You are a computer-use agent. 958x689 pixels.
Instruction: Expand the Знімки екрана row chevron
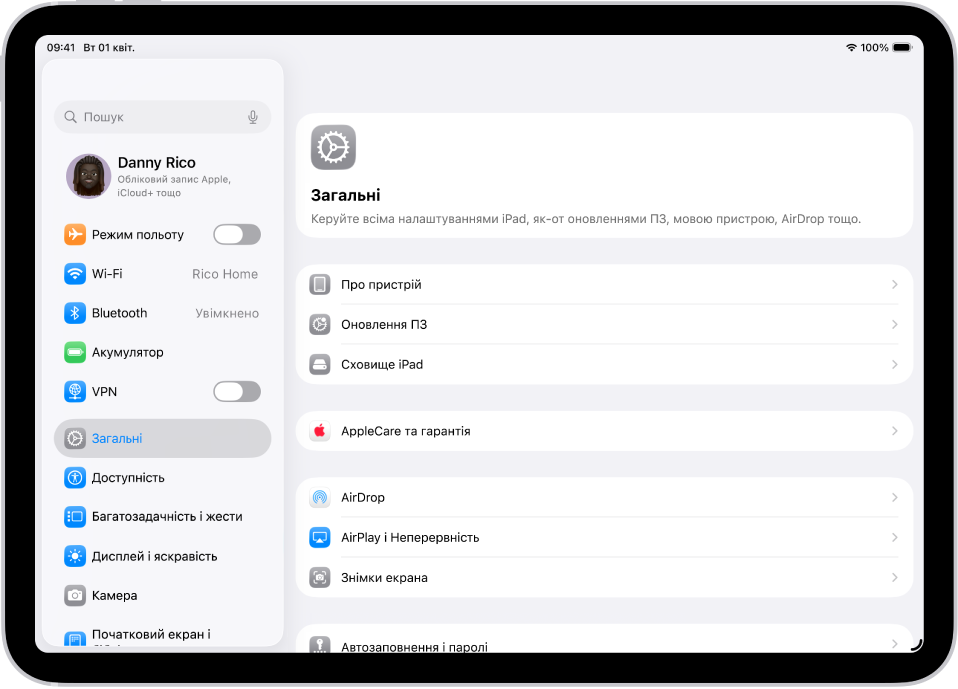point(894,578)
